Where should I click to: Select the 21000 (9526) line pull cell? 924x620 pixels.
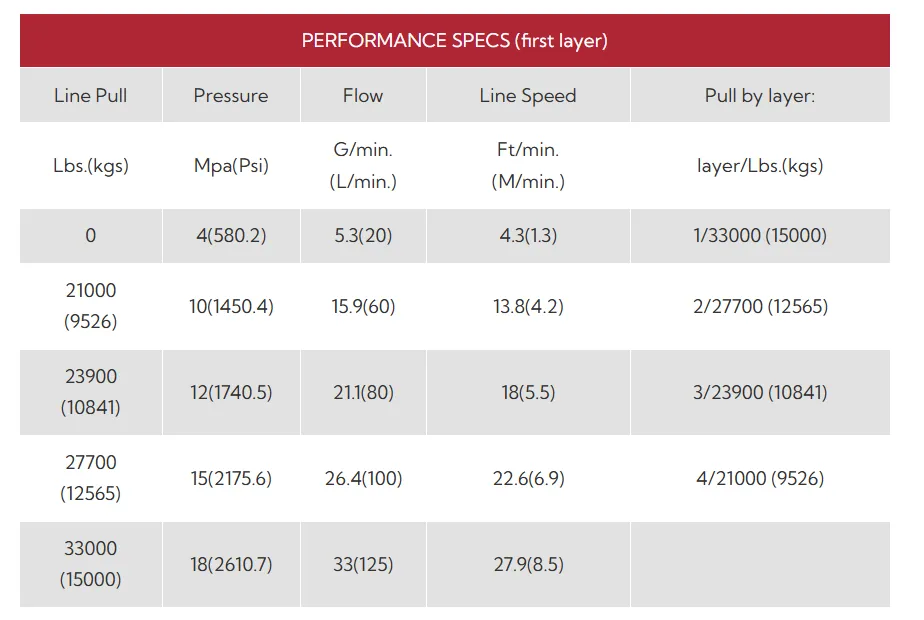[x=91, y=306]
